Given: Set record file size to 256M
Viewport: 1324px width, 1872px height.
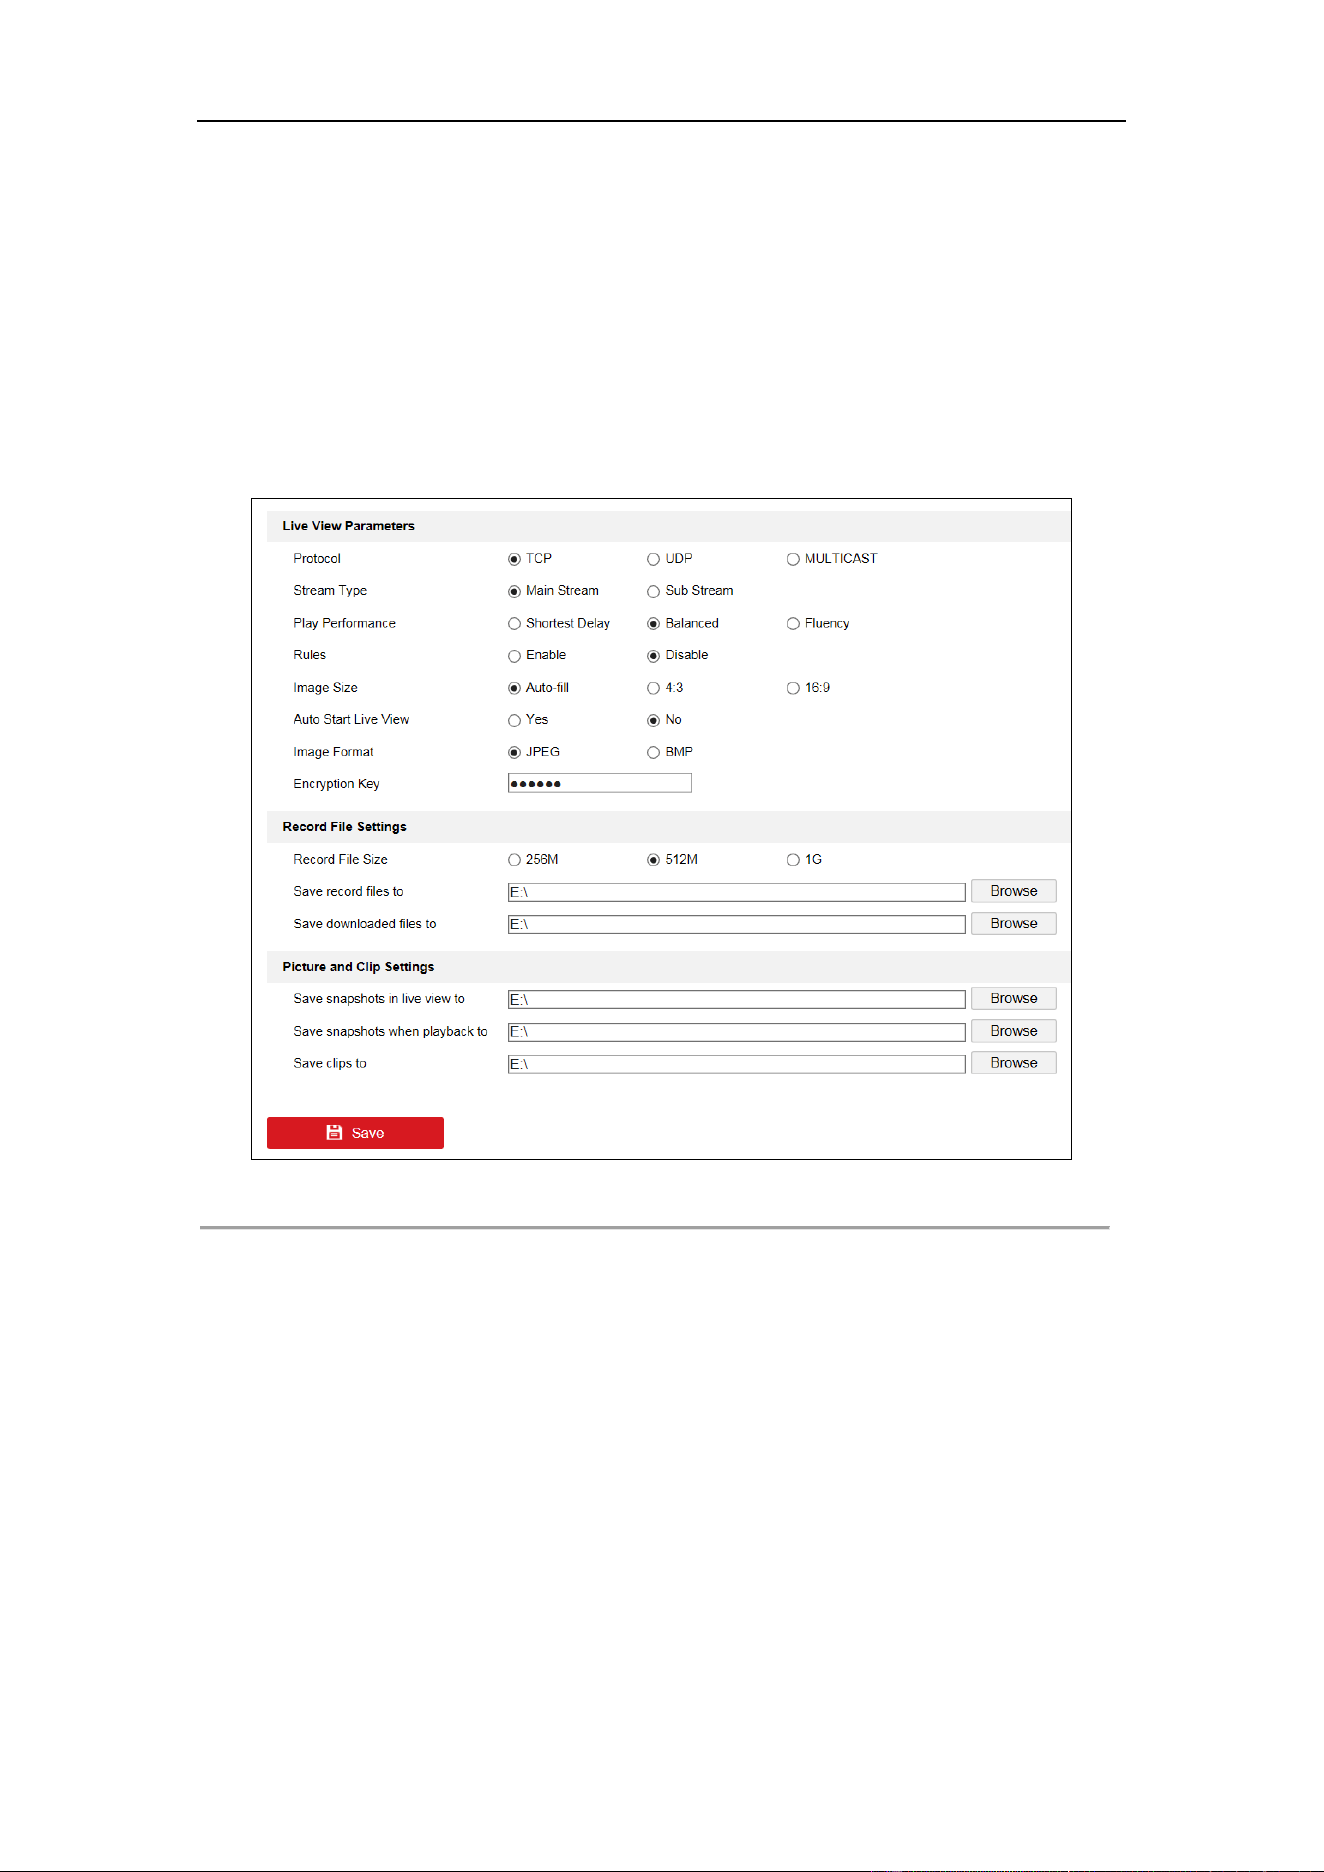Looking at the screenshot, I should (x=514, y=860).
